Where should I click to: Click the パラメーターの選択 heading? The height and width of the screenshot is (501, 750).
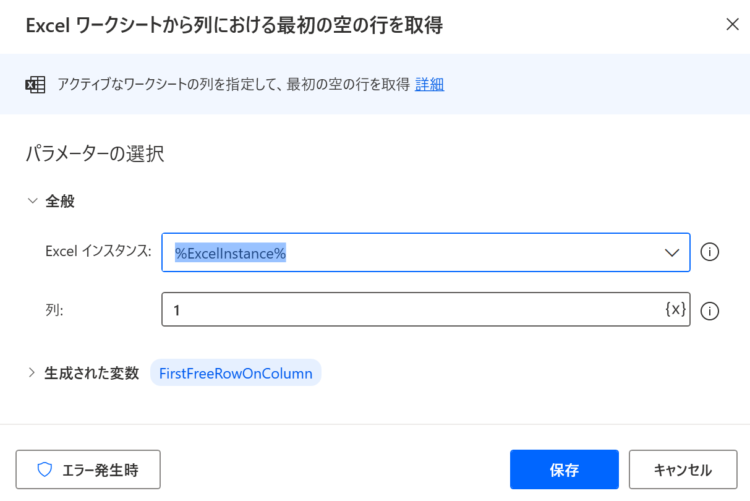click(x=95, y=154)
